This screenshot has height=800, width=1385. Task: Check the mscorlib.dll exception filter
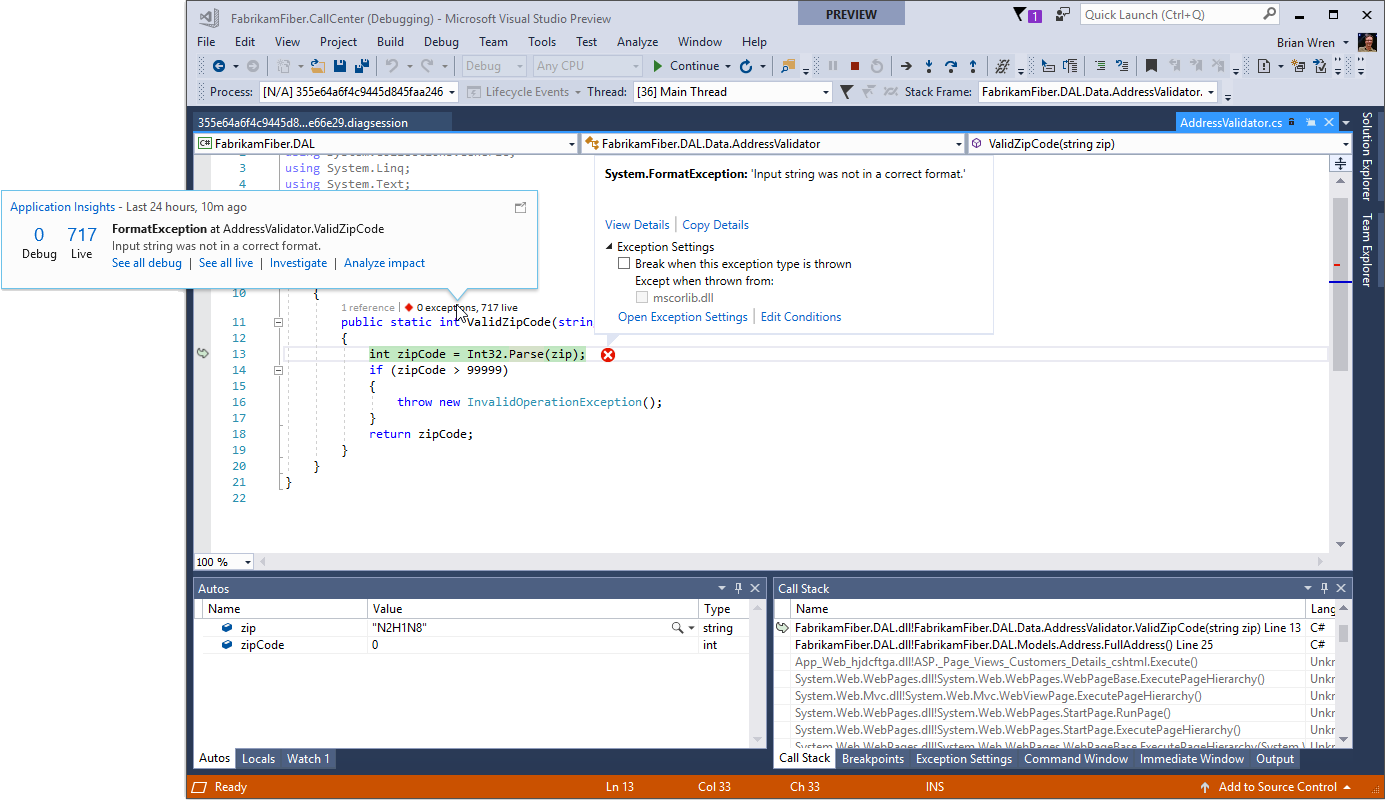click(642, 297)
